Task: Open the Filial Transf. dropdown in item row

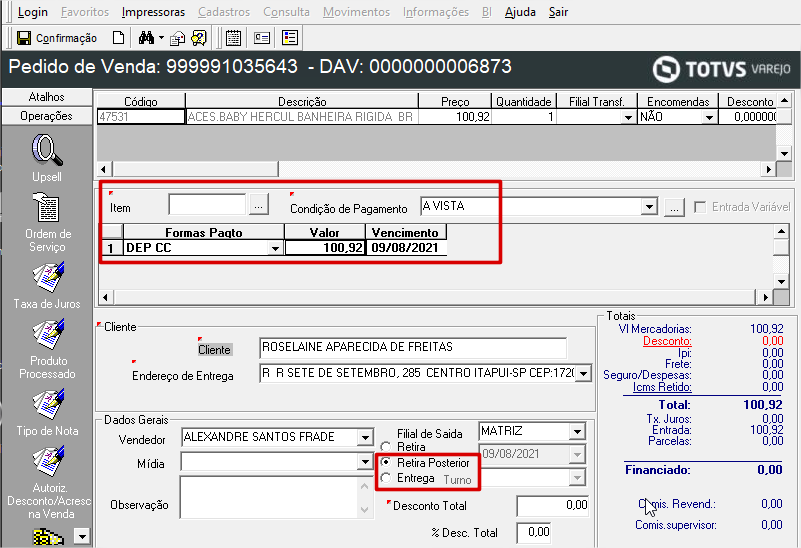Action: [628, 117]
